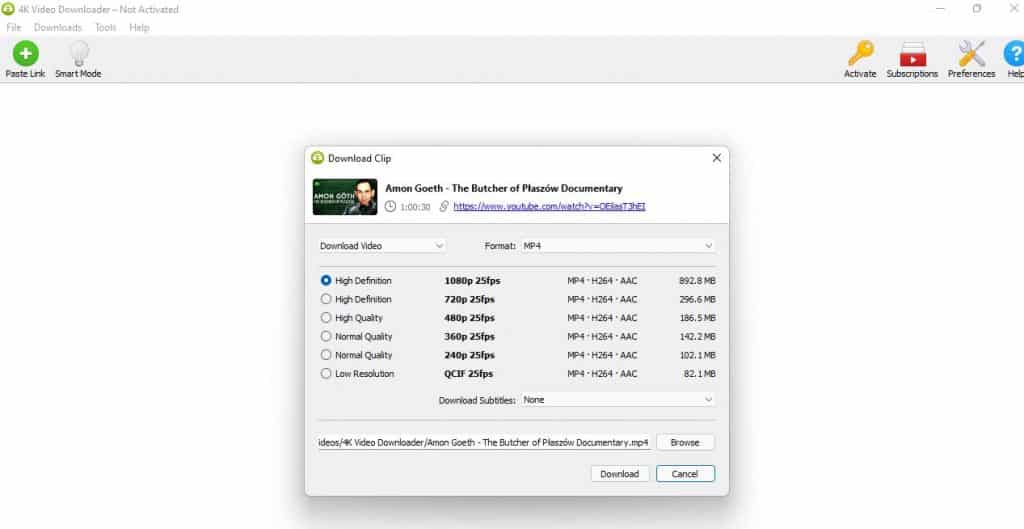1024x529 pixels.
Task: Open the Format MP4 dropdown
Action: [618, 246]
